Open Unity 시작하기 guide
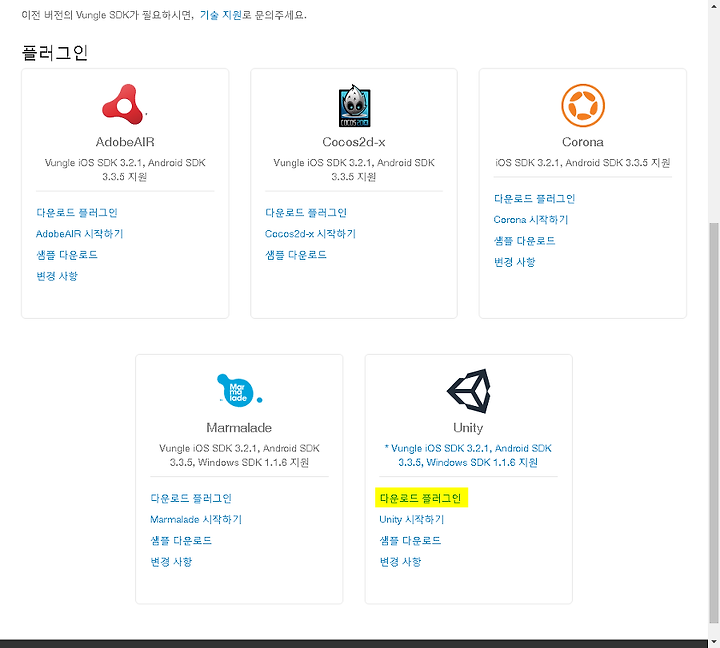Screen dimensions: 720x648 pos(412,519)
